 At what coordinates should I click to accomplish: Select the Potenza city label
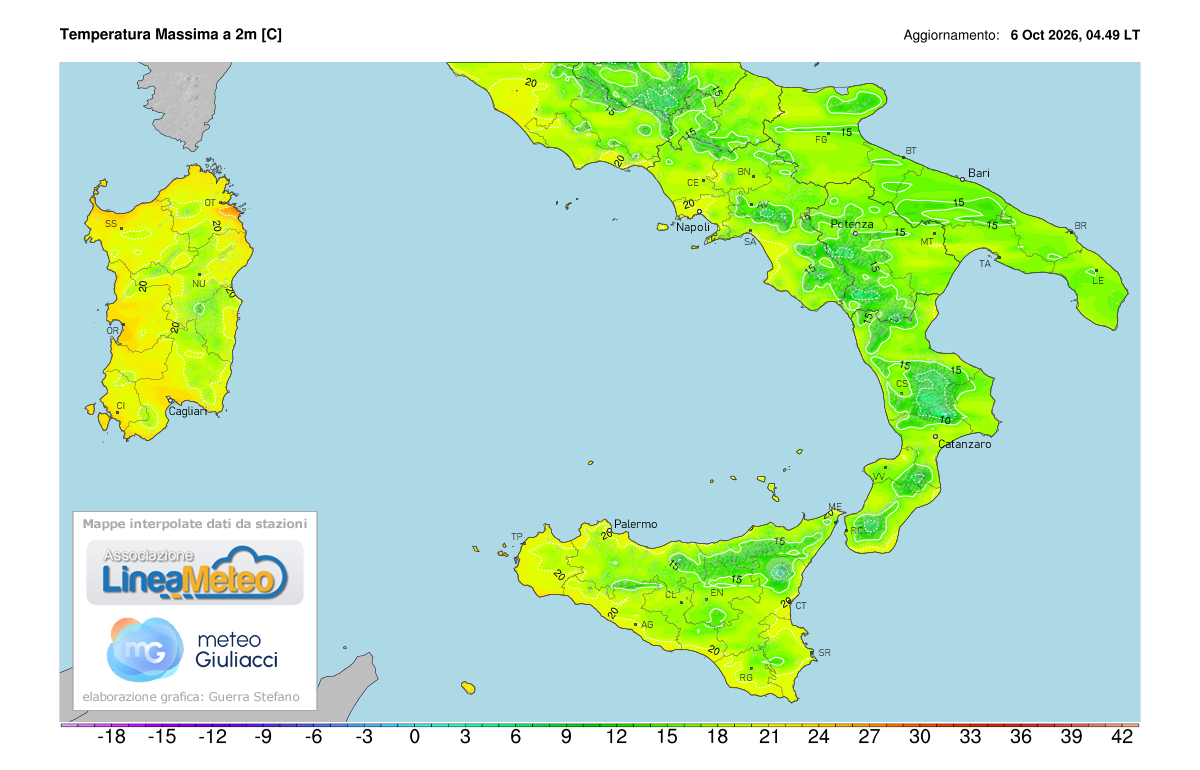point(852,224)
